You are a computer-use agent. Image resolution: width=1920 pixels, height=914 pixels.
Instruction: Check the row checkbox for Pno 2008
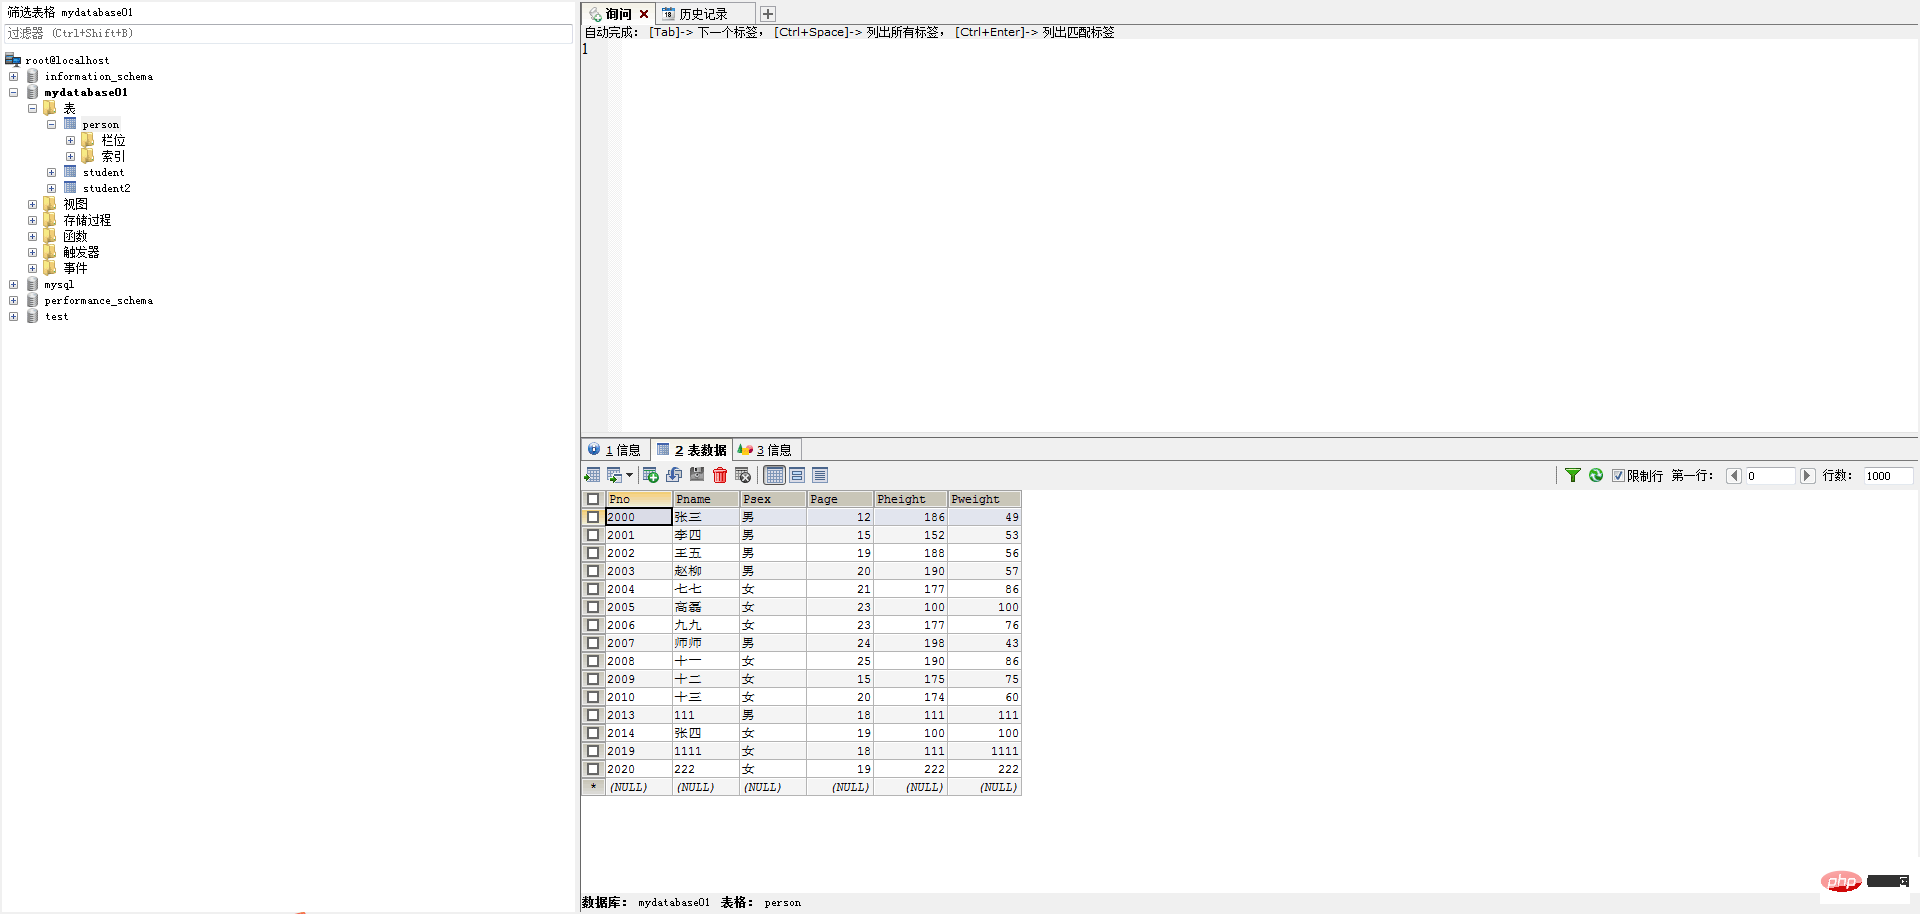click(593, 661)
